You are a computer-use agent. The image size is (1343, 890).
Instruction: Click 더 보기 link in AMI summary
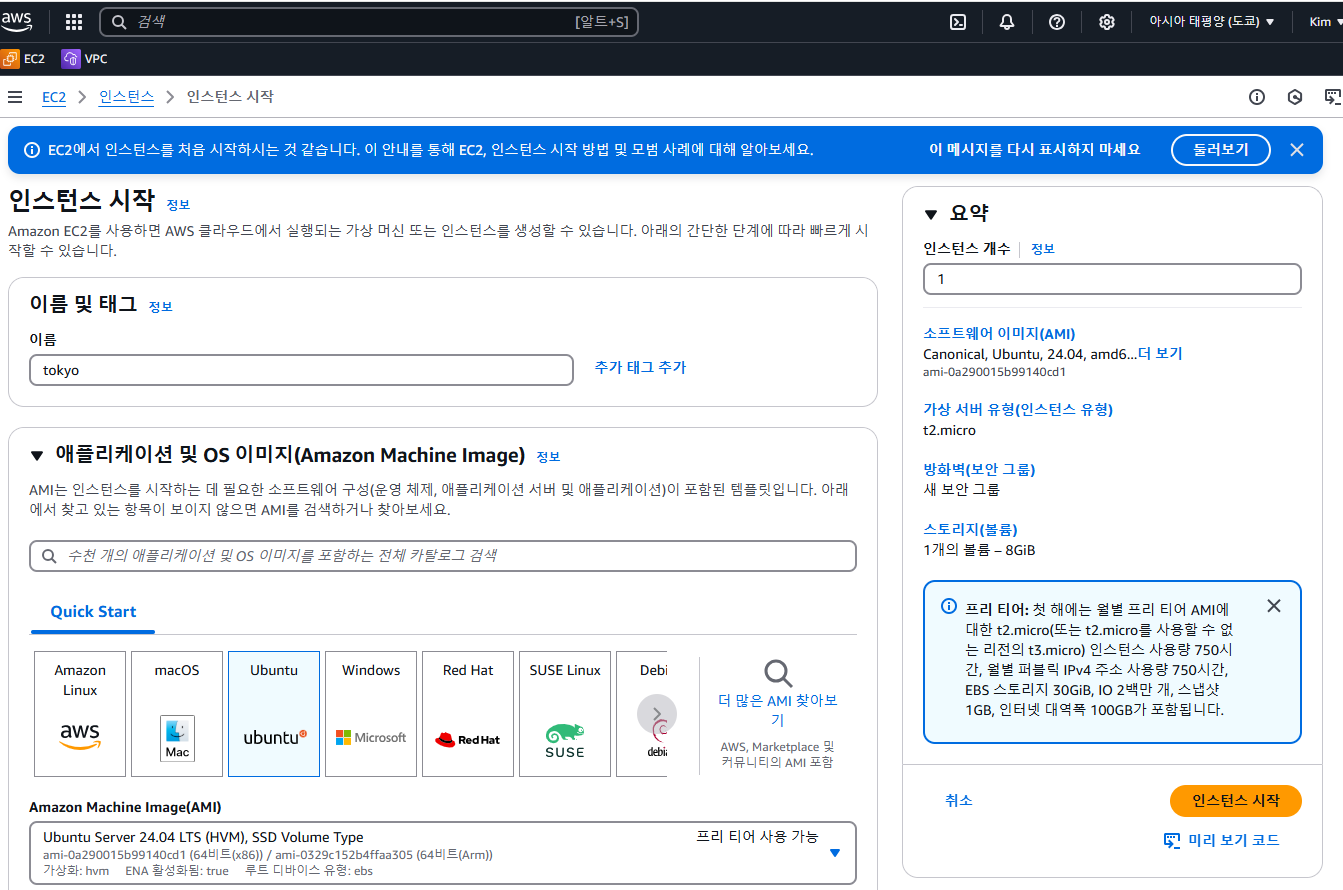pos(1160,354)
